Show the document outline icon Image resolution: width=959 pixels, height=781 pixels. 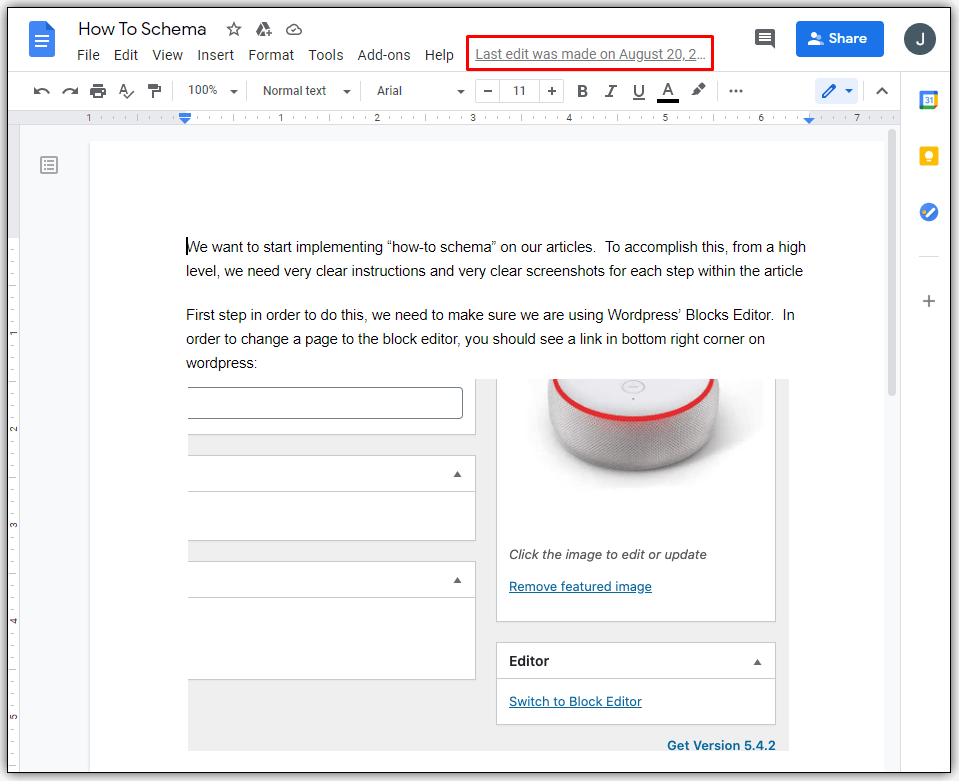tap(49, 165)
